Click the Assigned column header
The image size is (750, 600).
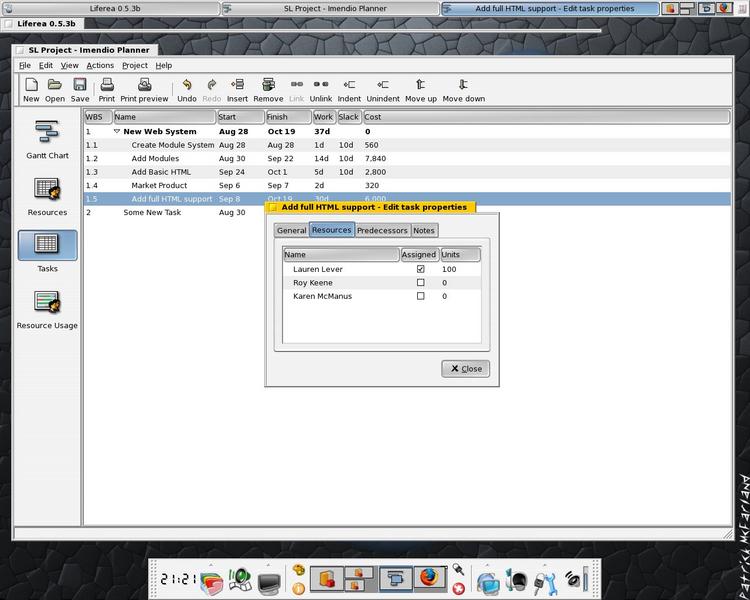point(419,255)
